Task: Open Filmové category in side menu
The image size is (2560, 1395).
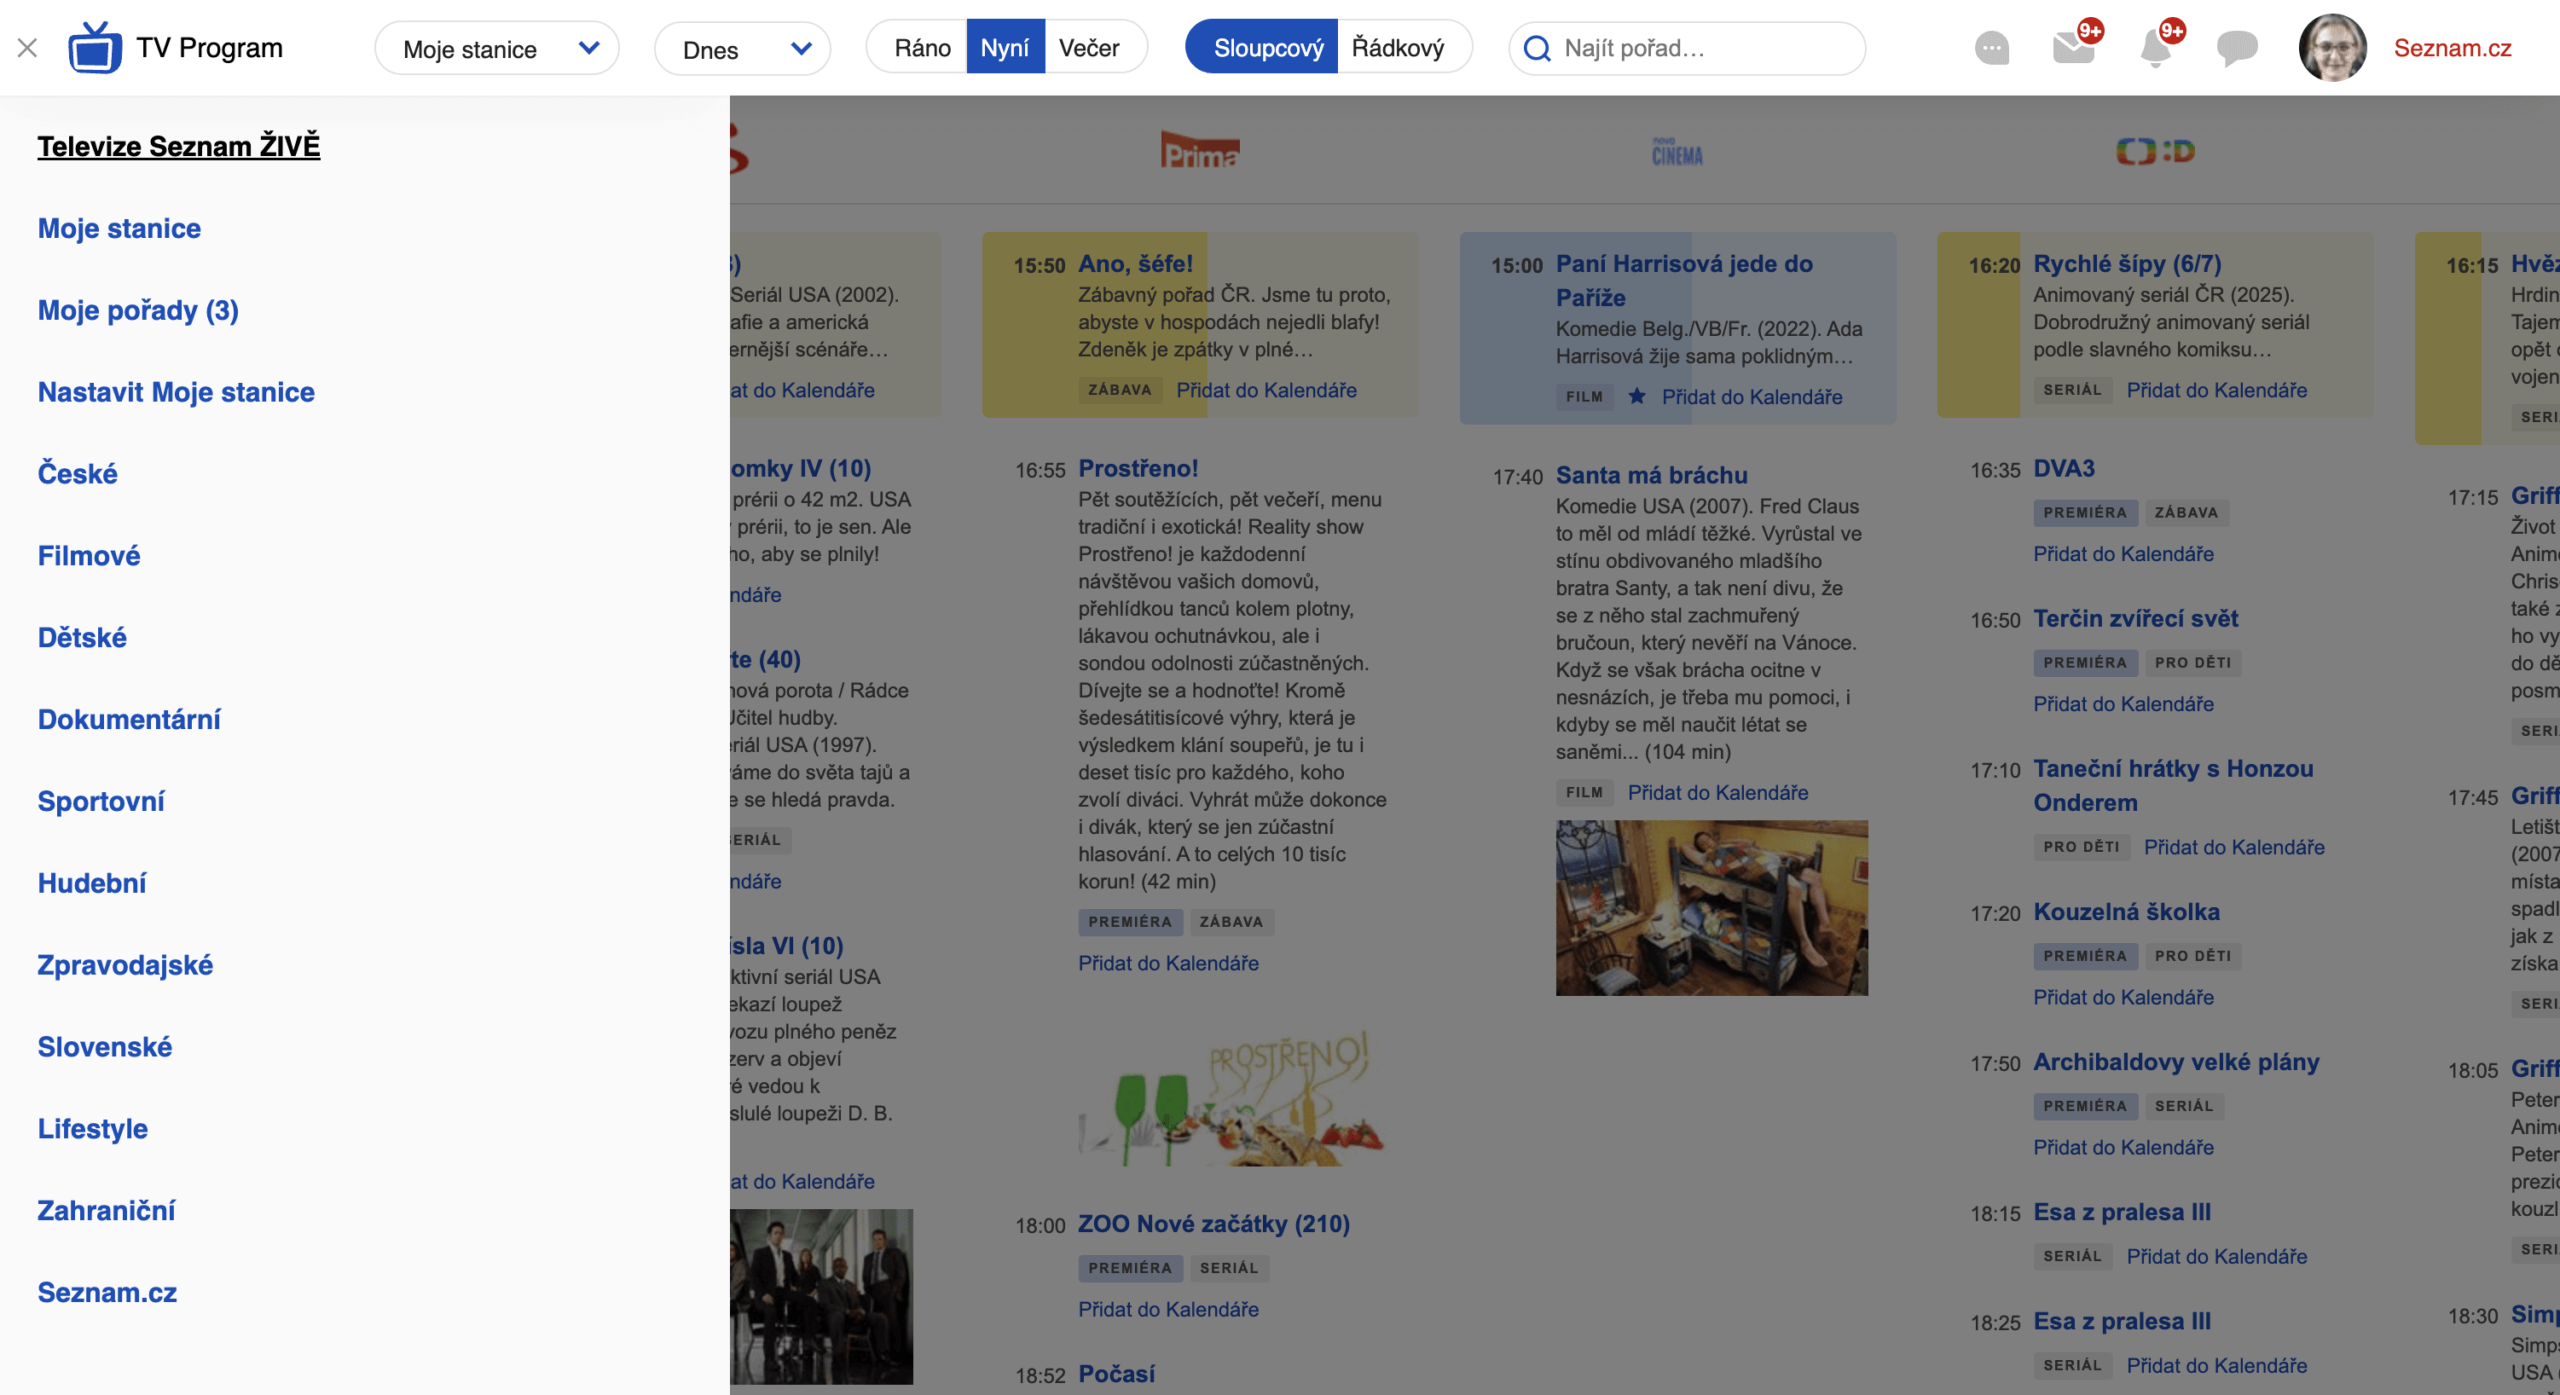Action: click(89, 556)
